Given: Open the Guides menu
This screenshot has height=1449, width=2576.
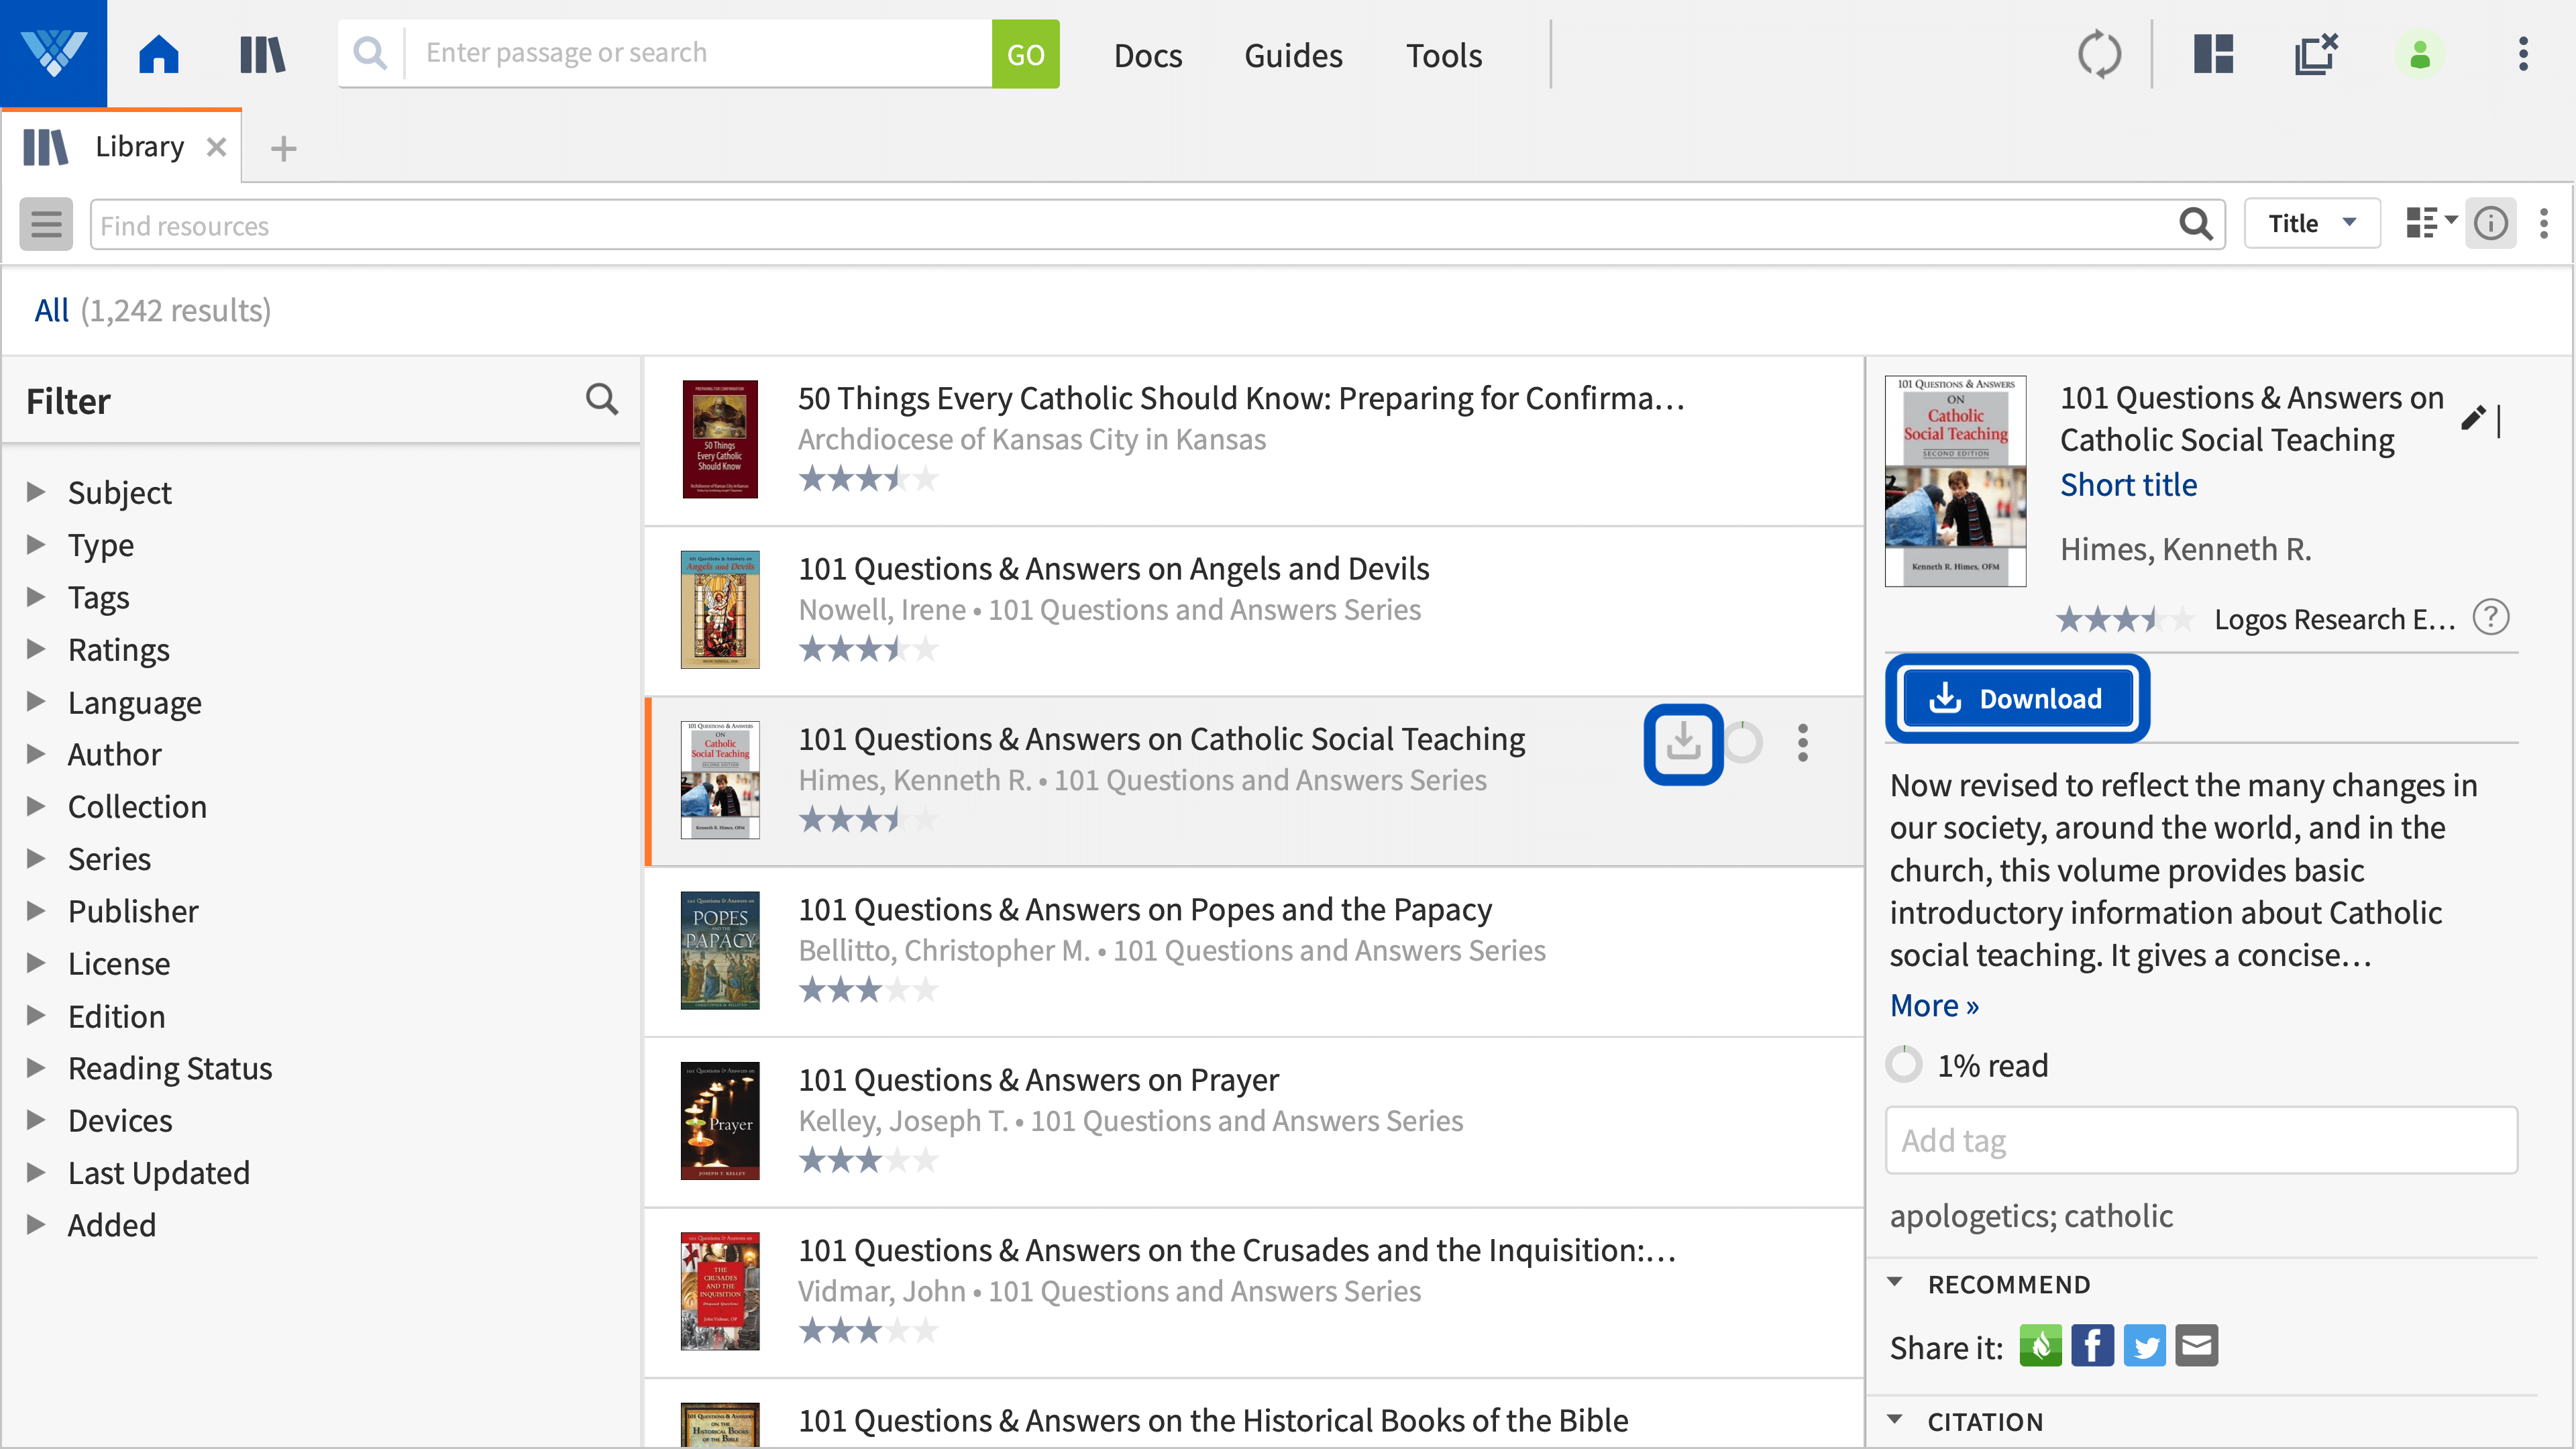Looking at the screenshot, I should (1293, 55).
